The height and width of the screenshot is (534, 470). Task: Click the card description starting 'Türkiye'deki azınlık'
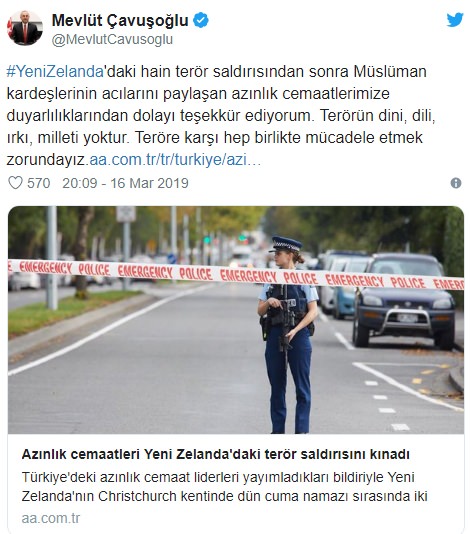coord(225,487)
